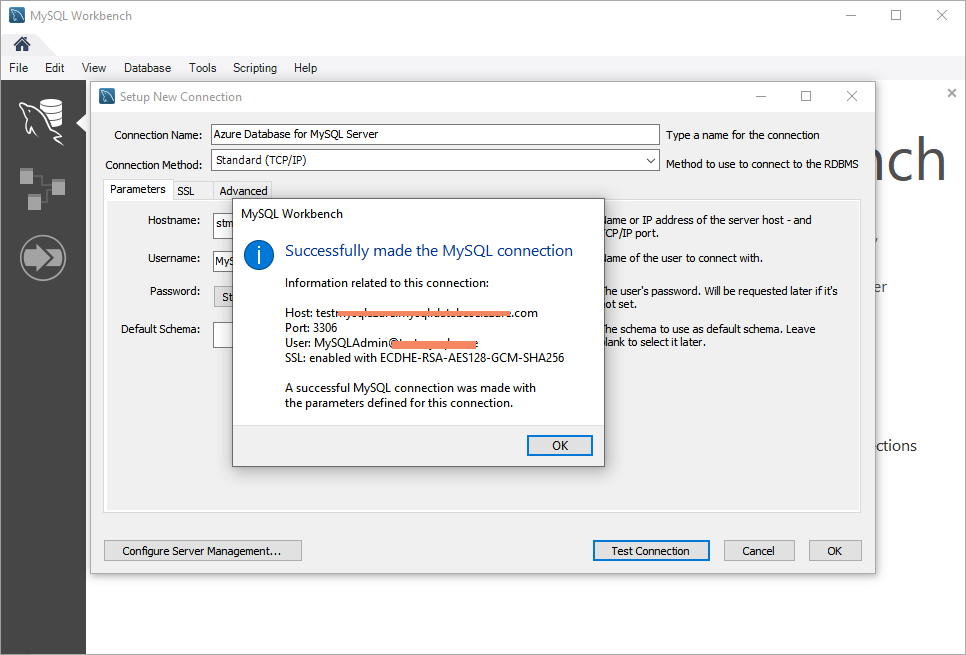Cancel the Setup New Connection dialog

click(758, 551)
